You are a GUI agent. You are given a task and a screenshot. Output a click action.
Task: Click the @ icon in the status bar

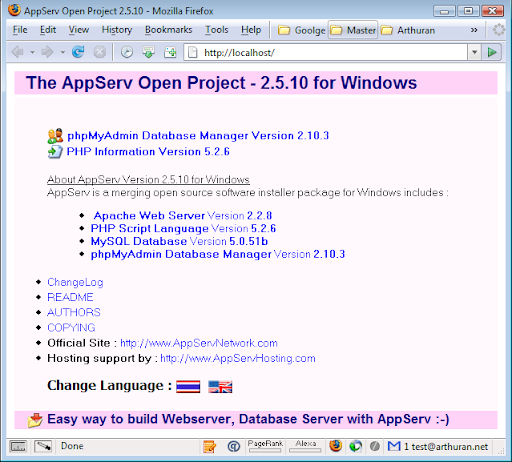pos(234,446)
